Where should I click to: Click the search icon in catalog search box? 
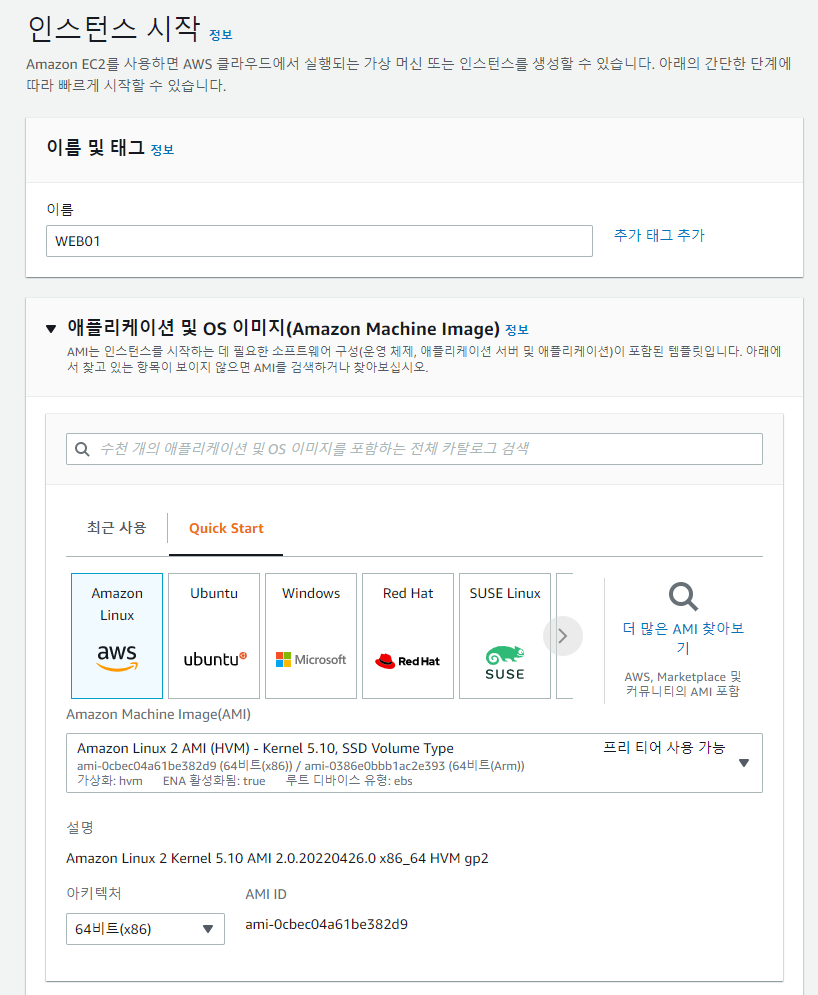tap(82, 449)
